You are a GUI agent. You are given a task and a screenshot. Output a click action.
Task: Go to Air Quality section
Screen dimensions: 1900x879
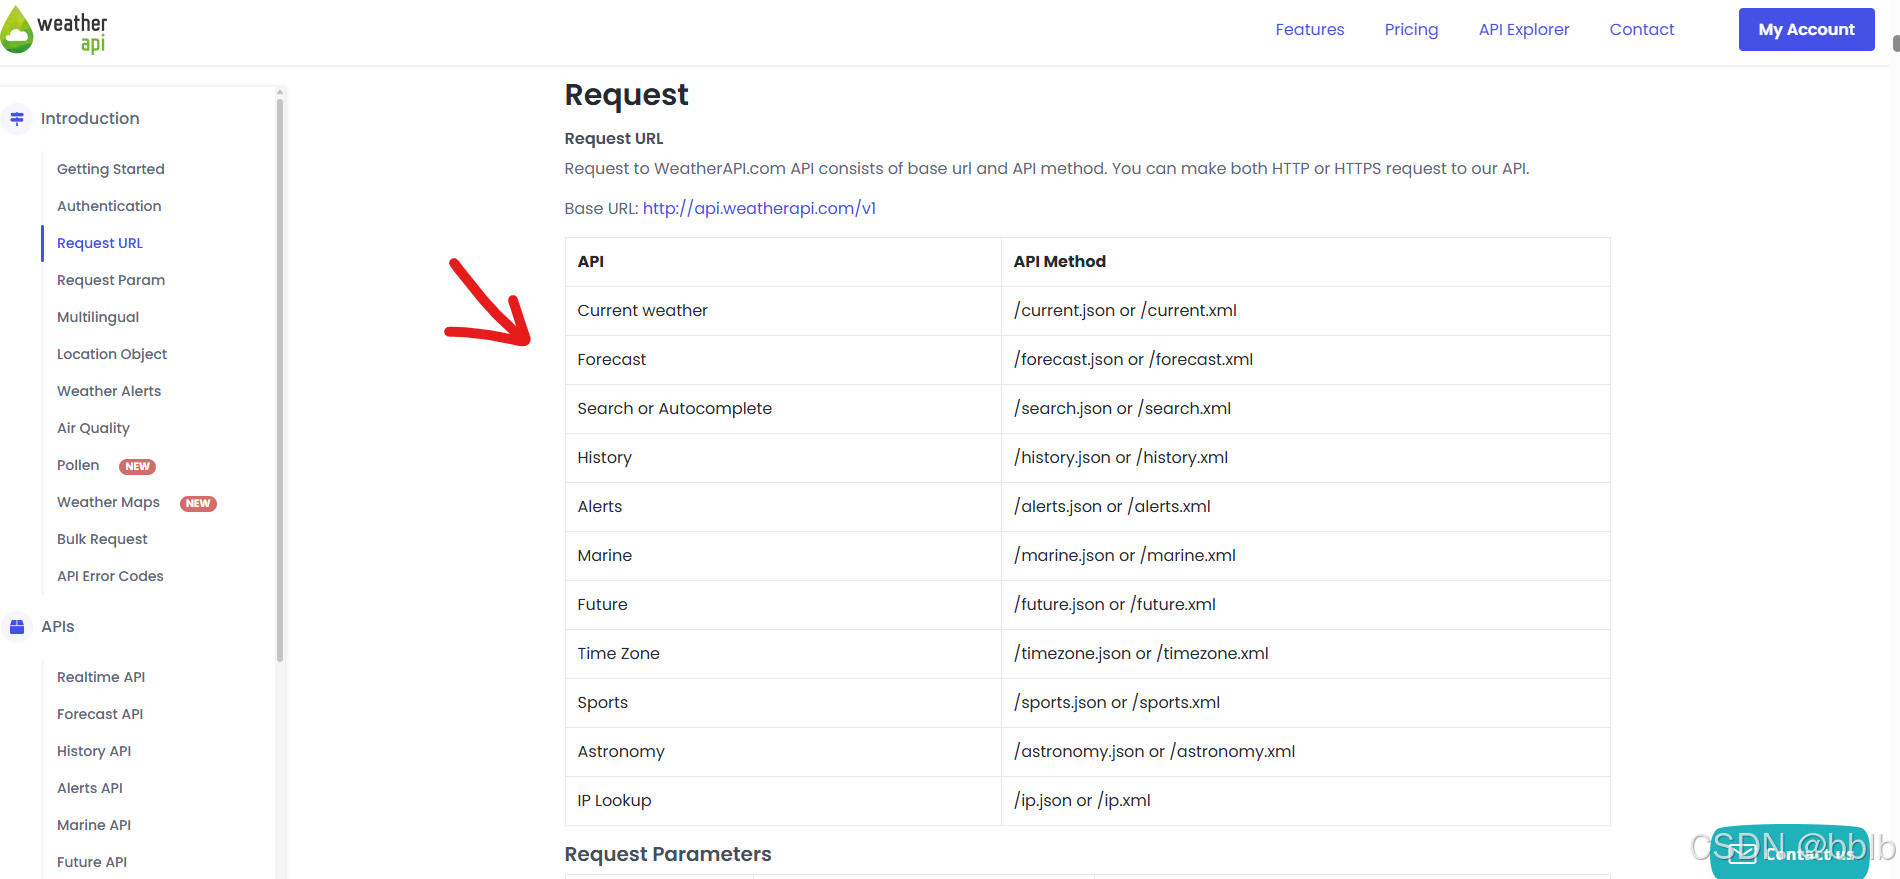(x=93, y=428)
